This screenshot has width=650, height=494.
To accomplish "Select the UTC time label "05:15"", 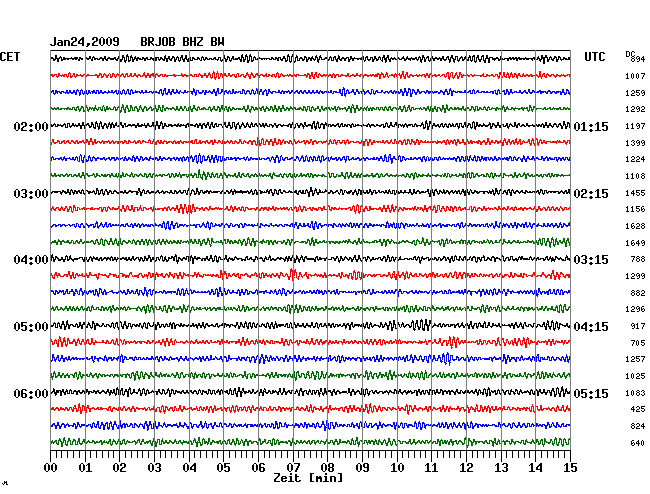I will pyautogui.click(x=591, y=393).
